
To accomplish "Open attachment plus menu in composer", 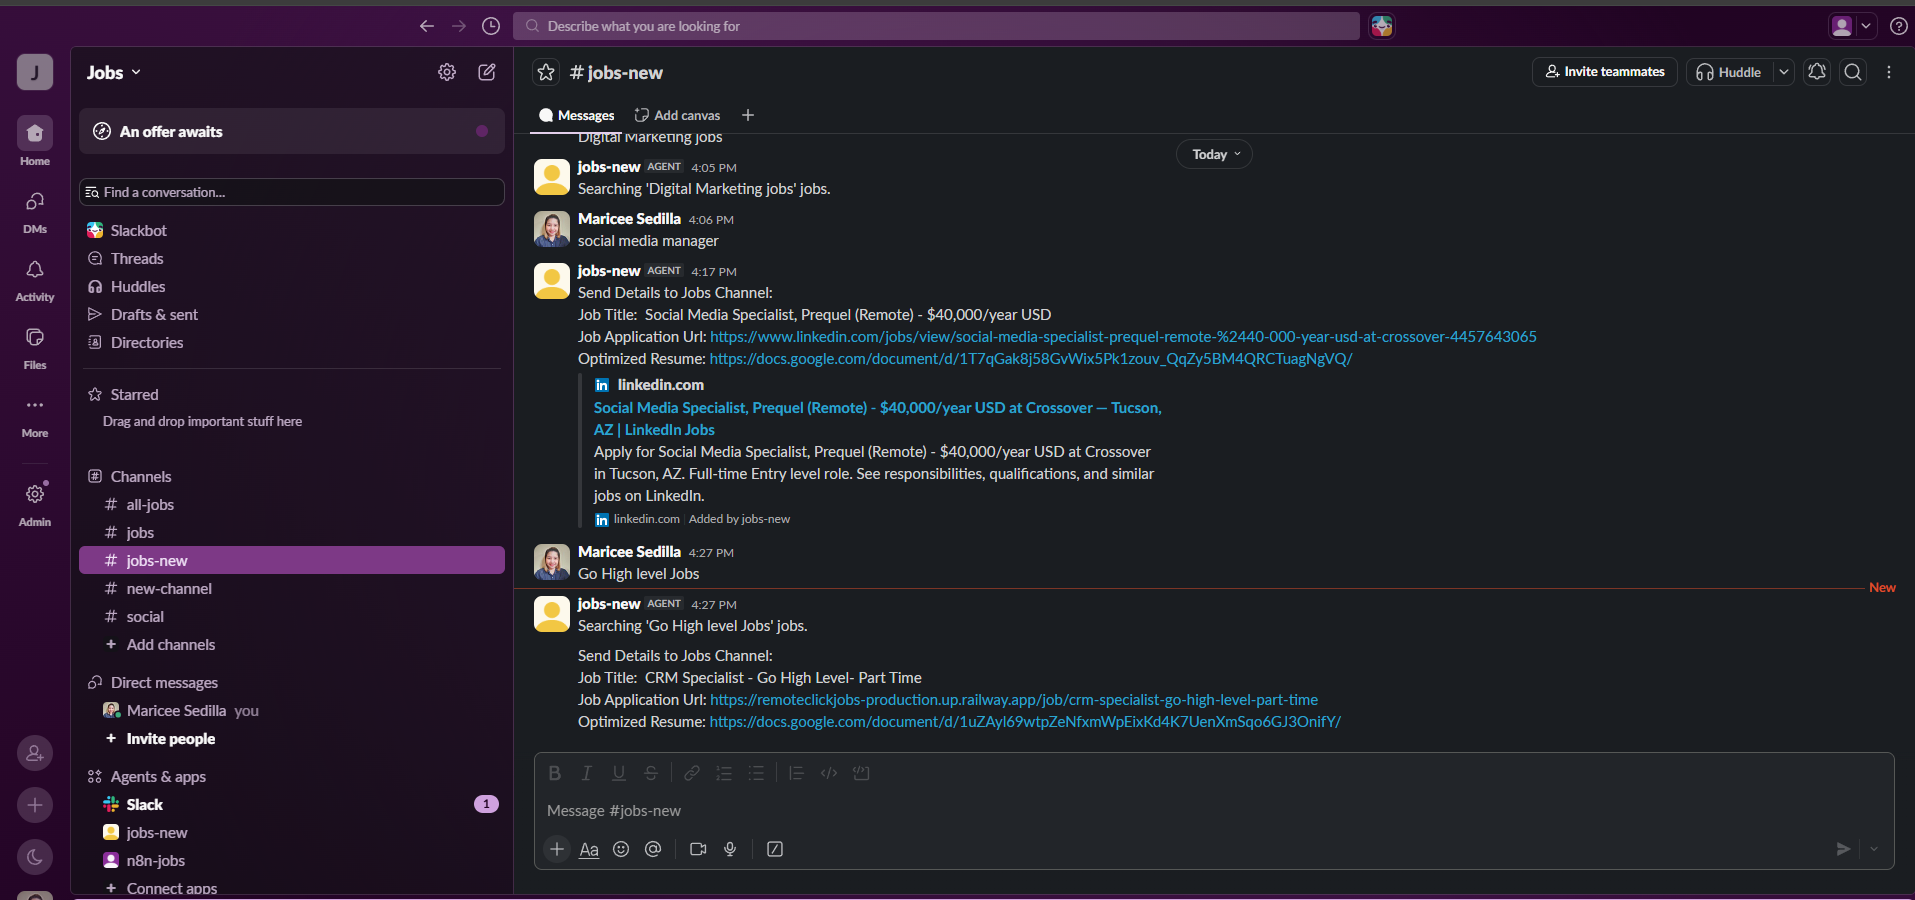I will pyautogui.click(x=557, y=849).
